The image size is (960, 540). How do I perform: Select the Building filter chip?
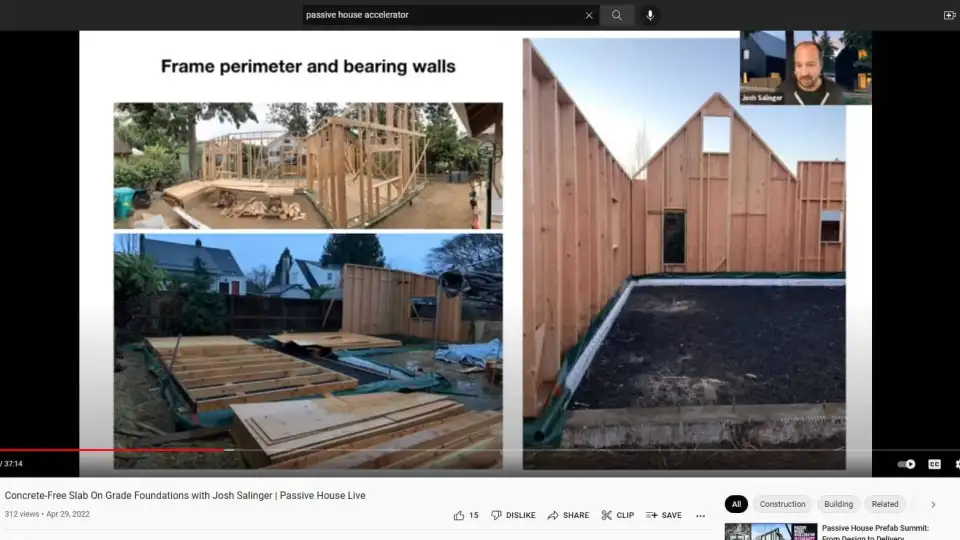(838, 504)
